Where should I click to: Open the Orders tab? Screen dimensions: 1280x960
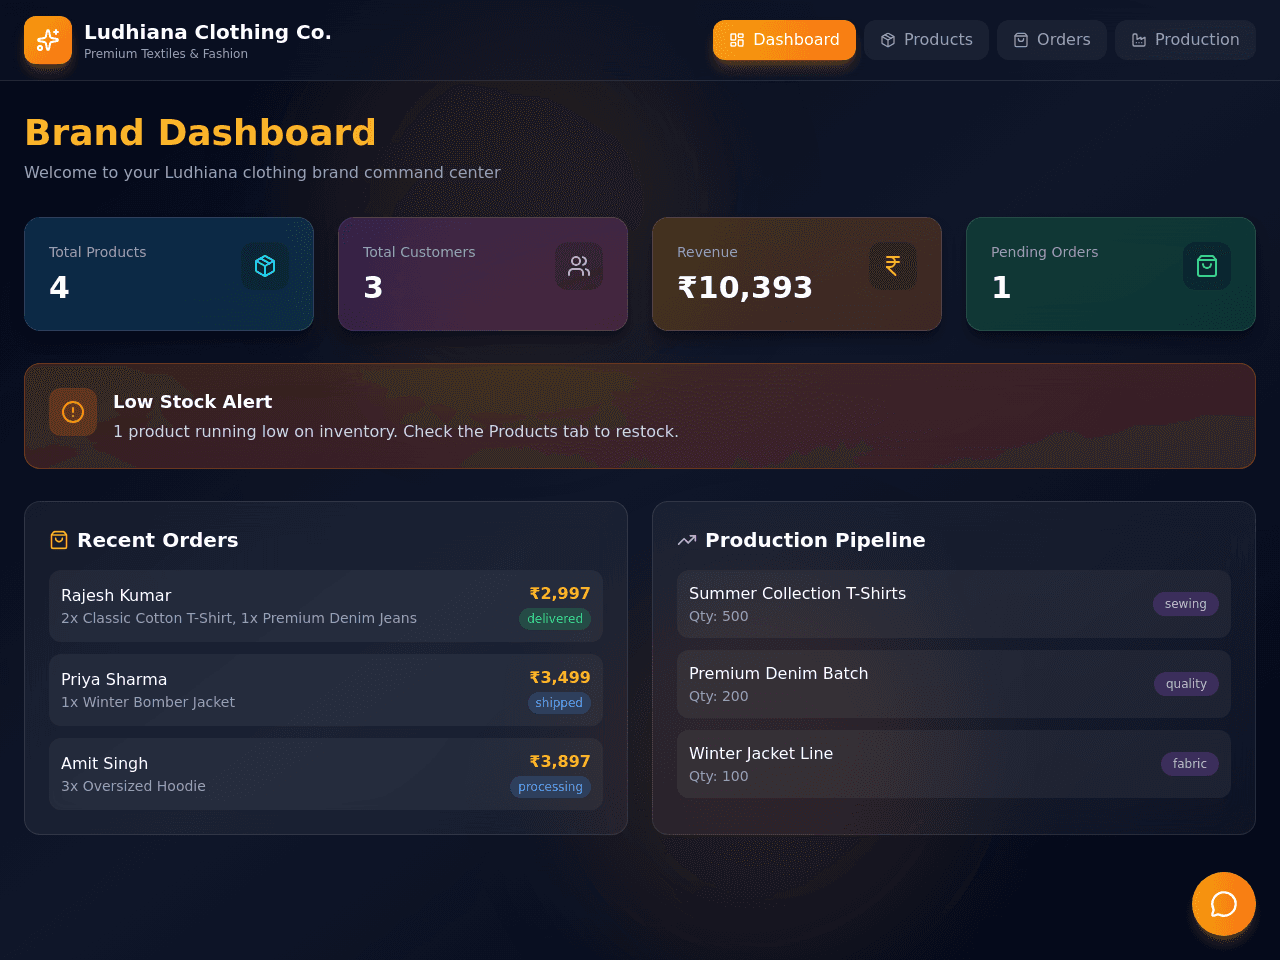(x=1052, y=40)
